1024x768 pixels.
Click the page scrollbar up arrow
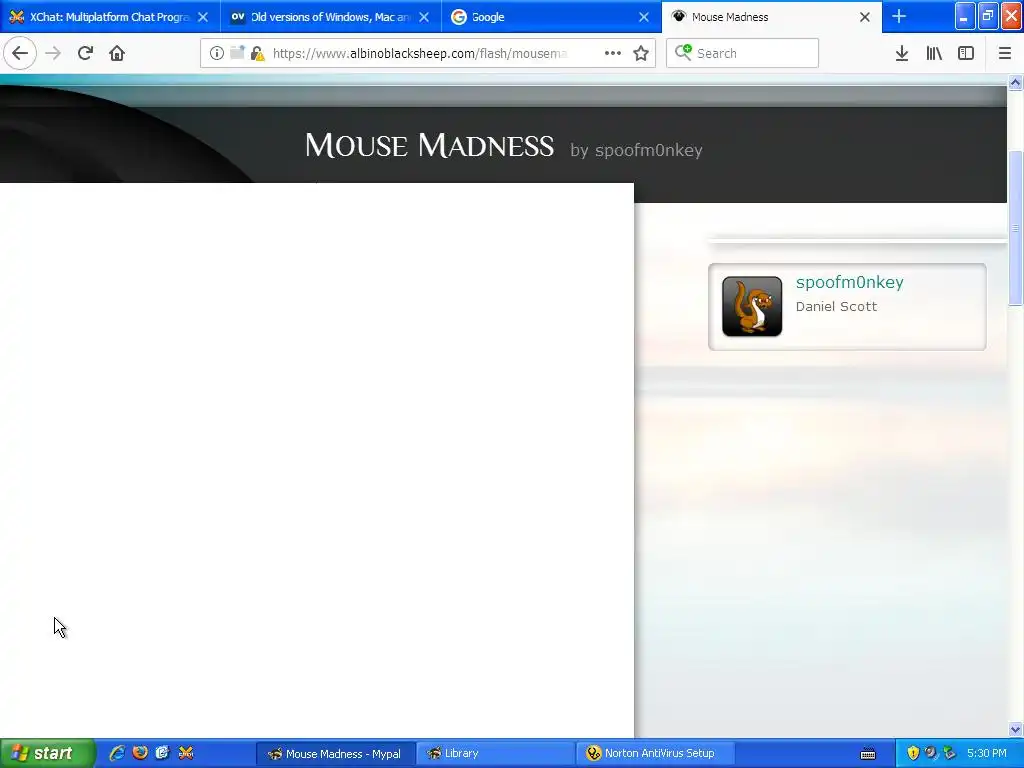[1016, 82]
